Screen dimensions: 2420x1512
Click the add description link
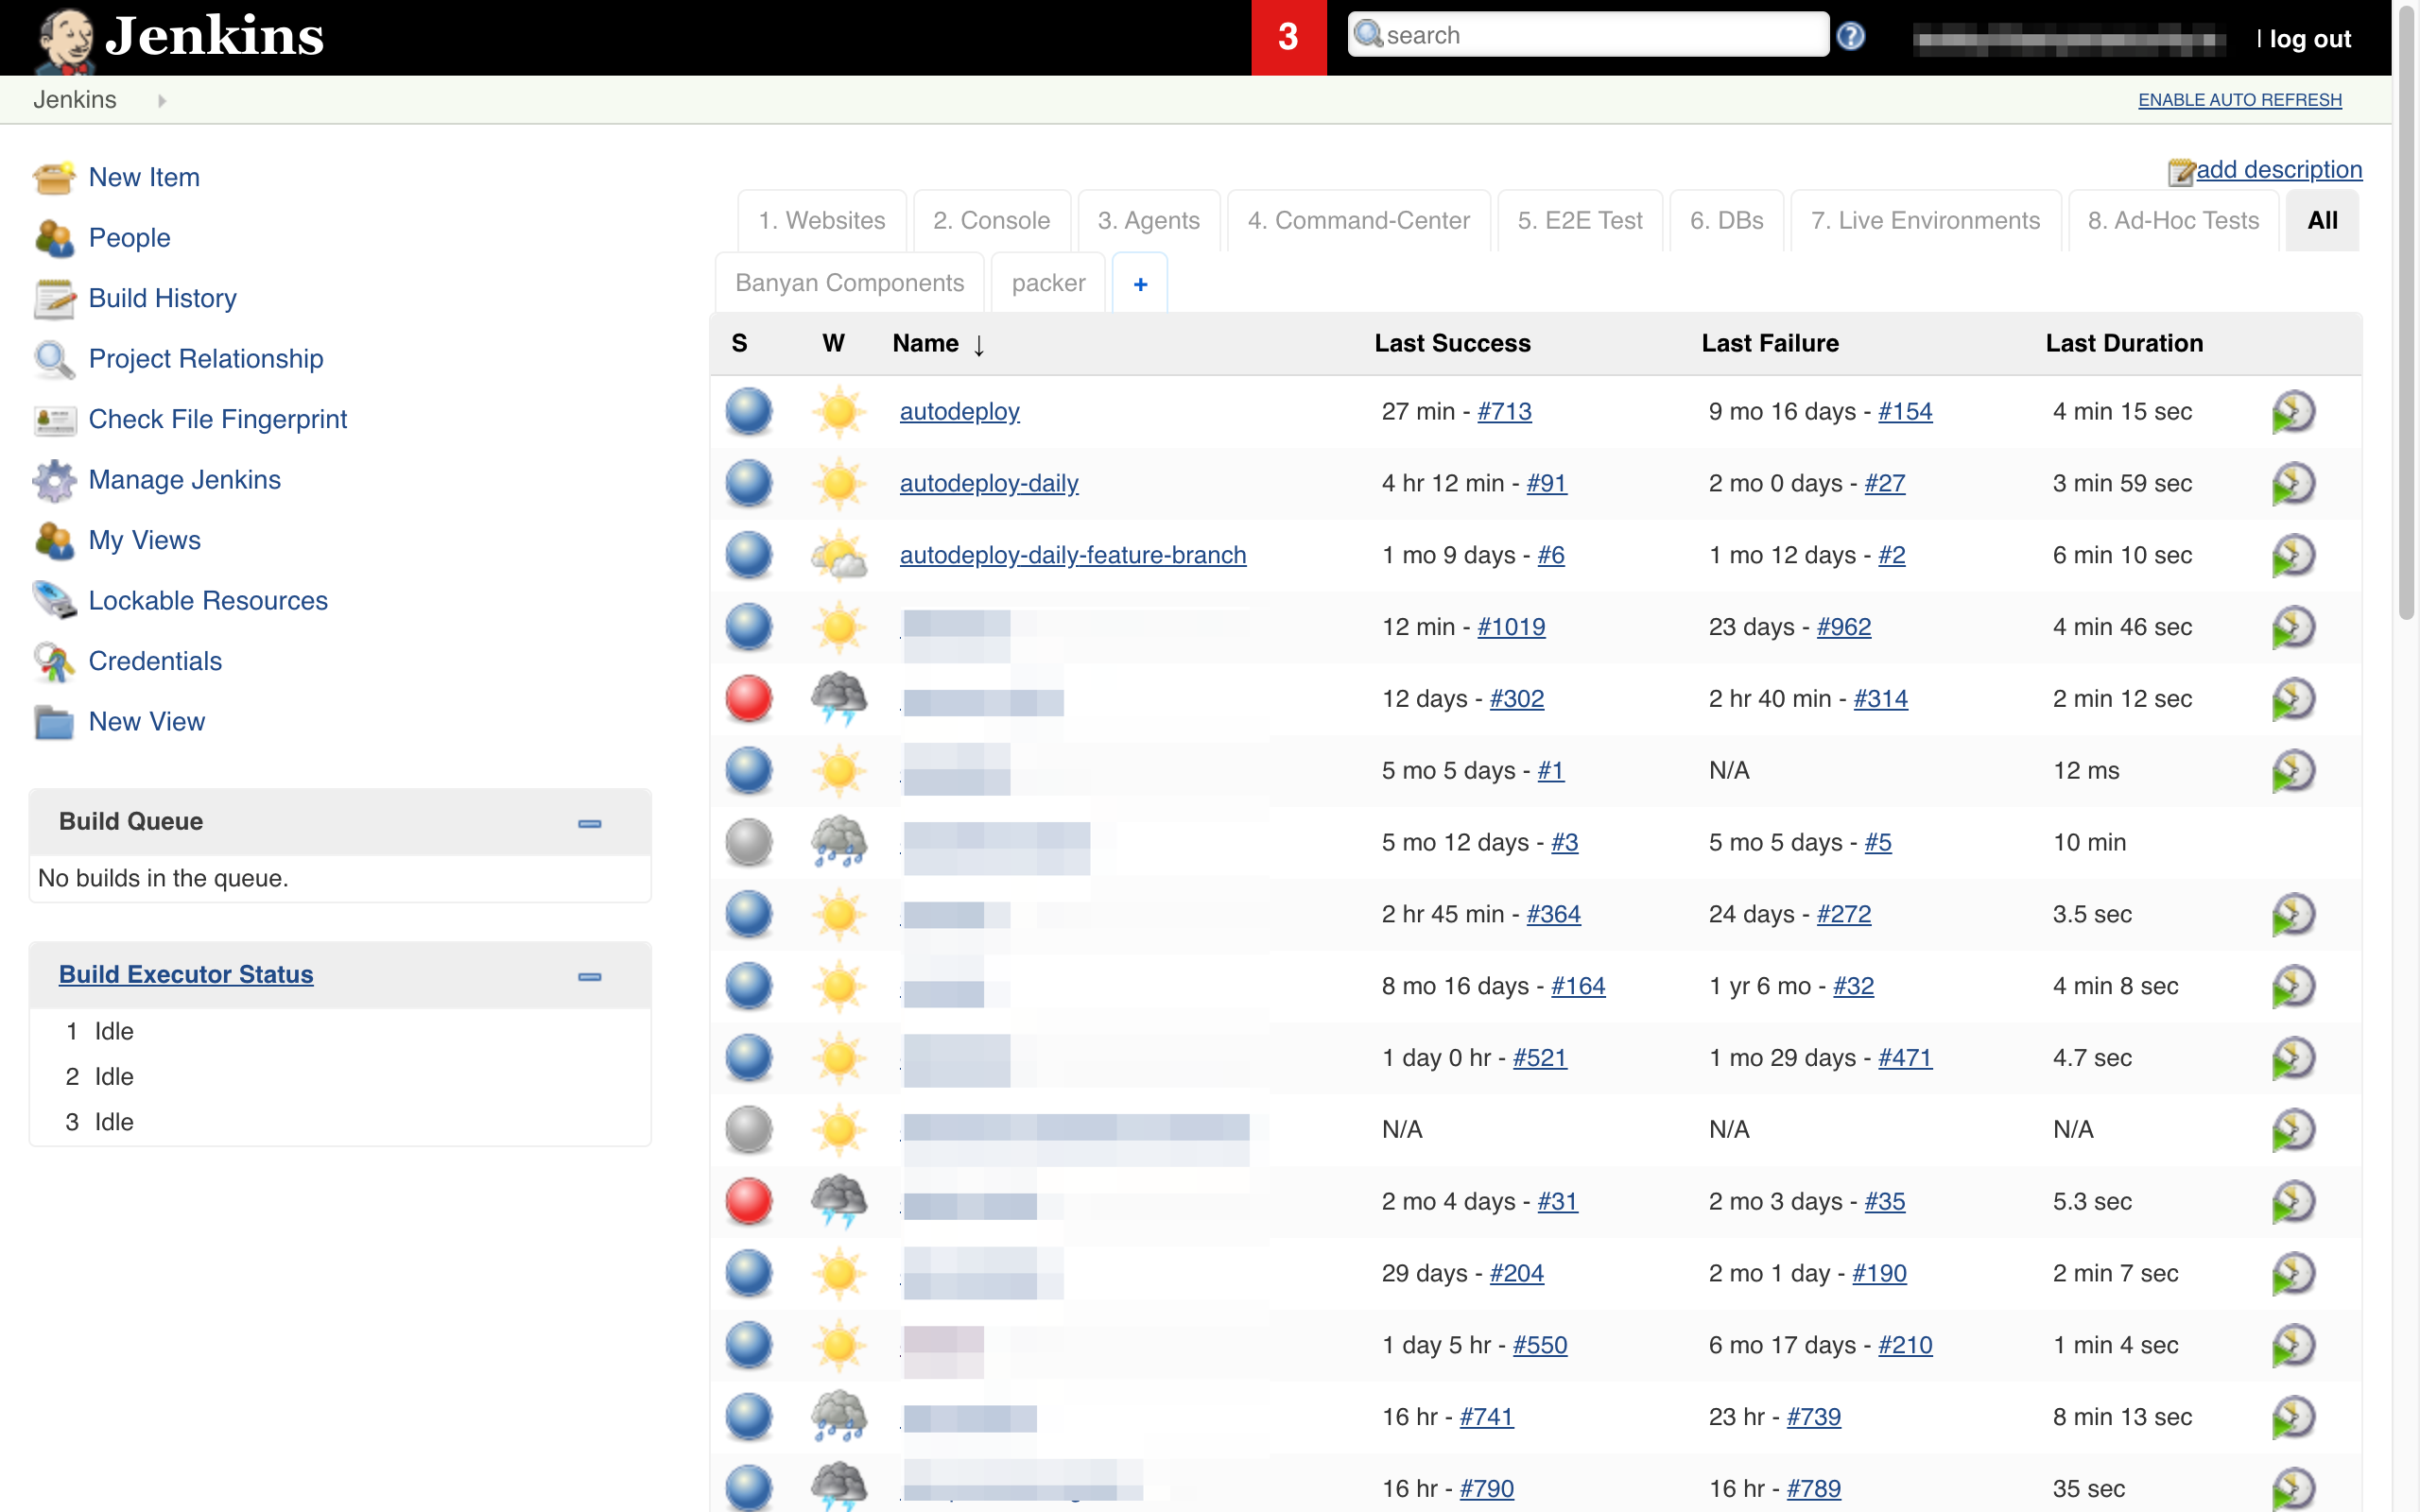pos(2278,170)
